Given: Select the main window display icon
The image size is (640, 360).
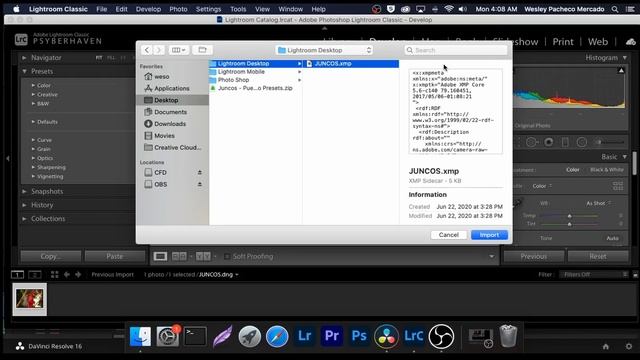Looking at the screenshot, I should click(x=17, y=275).
